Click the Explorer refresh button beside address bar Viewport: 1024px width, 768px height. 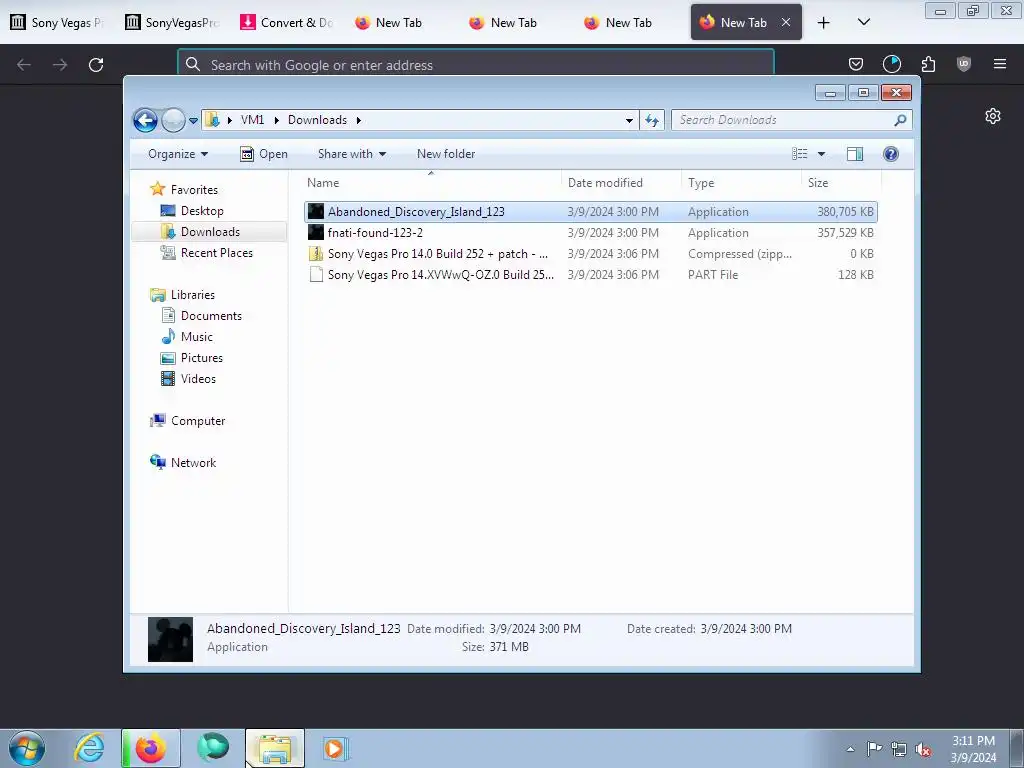[x=652, y=120]
